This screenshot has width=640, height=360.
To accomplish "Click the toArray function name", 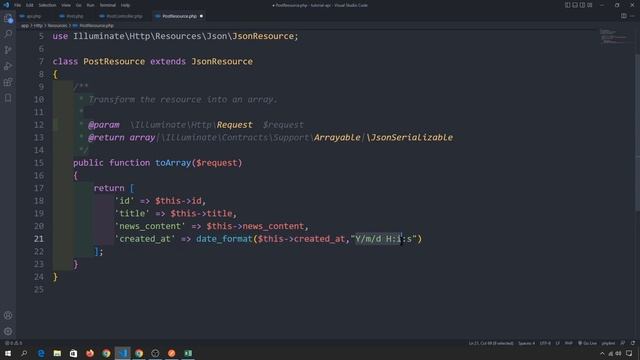I will click(173, 163).
